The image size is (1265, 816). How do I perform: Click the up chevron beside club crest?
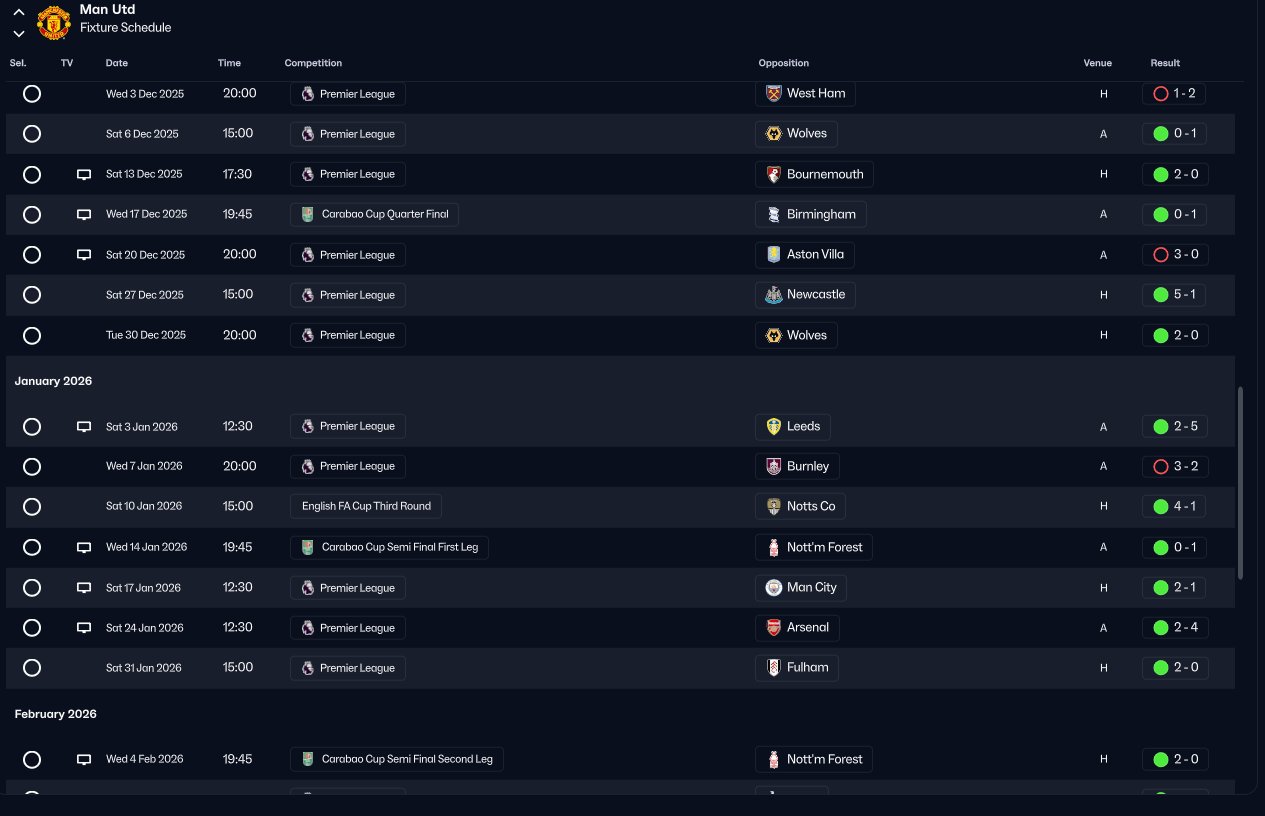19,12
